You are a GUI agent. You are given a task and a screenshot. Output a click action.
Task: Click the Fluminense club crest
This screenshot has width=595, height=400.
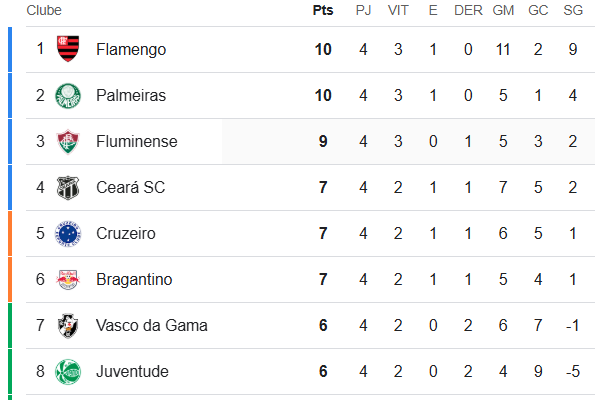(68, 142)
